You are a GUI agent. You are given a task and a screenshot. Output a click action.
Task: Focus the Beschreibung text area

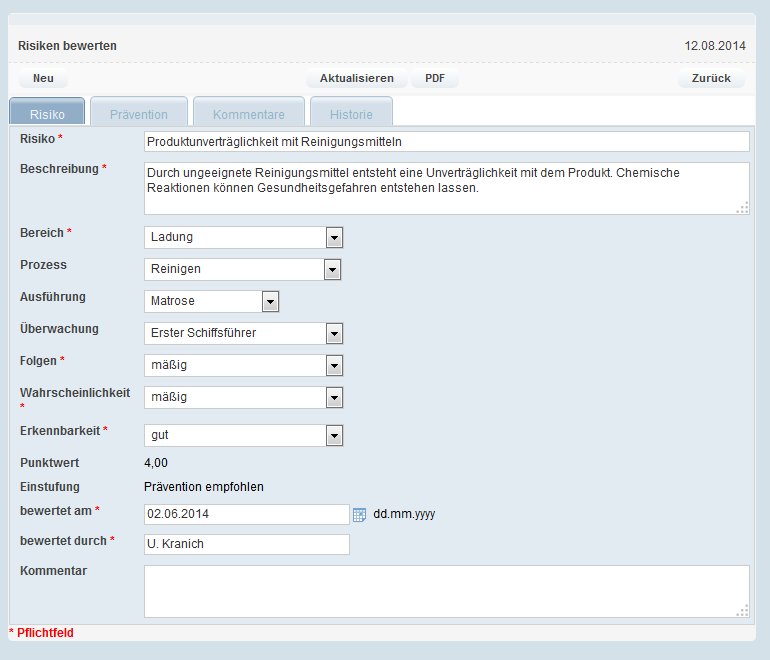pyautogui.click(x=446, y=188)
